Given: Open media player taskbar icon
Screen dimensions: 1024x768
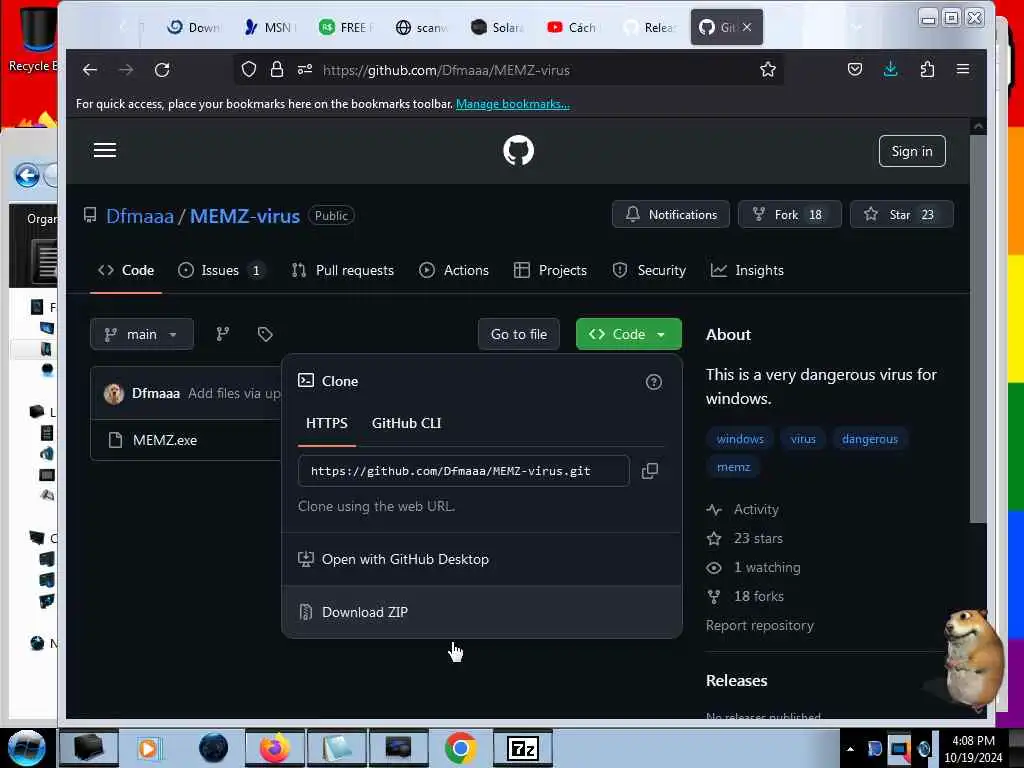Looking at the screenshot, I should 148,748.
